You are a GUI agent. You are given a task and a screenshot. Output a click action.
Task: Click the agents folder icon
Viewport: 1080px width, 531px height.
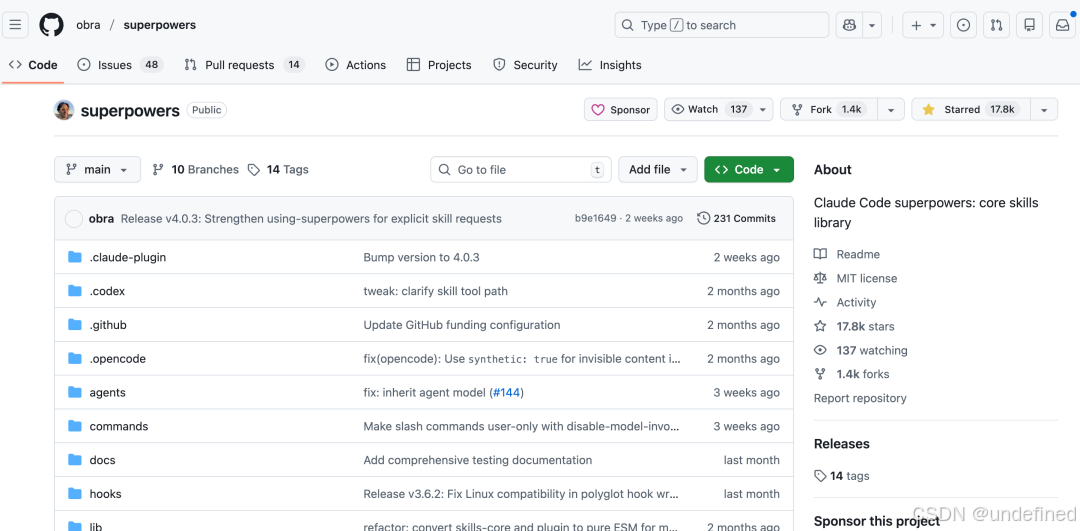75,392
